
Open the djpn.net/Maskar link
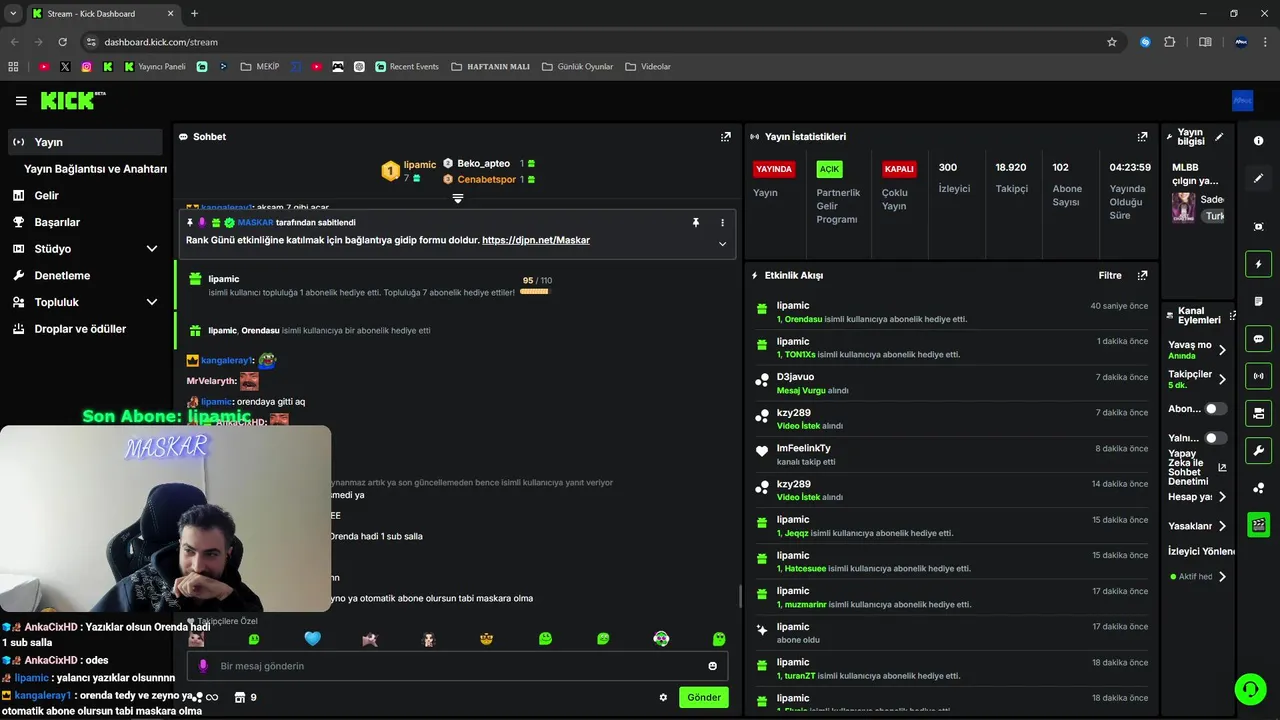(x=536, y=240)
